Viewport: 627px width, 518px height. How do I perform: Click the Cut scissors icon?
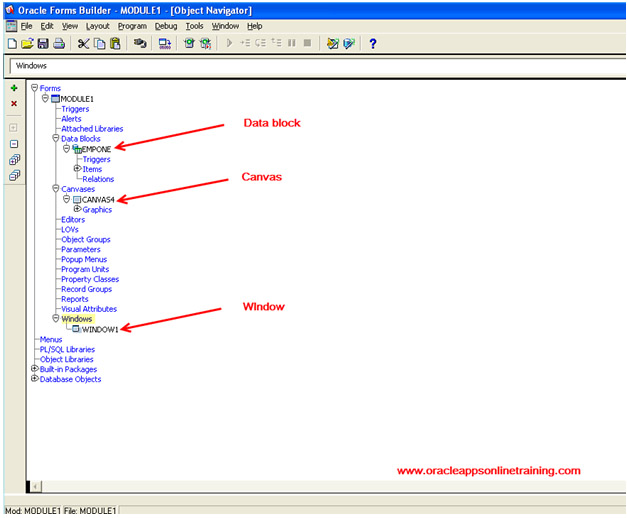coord(83,43)
